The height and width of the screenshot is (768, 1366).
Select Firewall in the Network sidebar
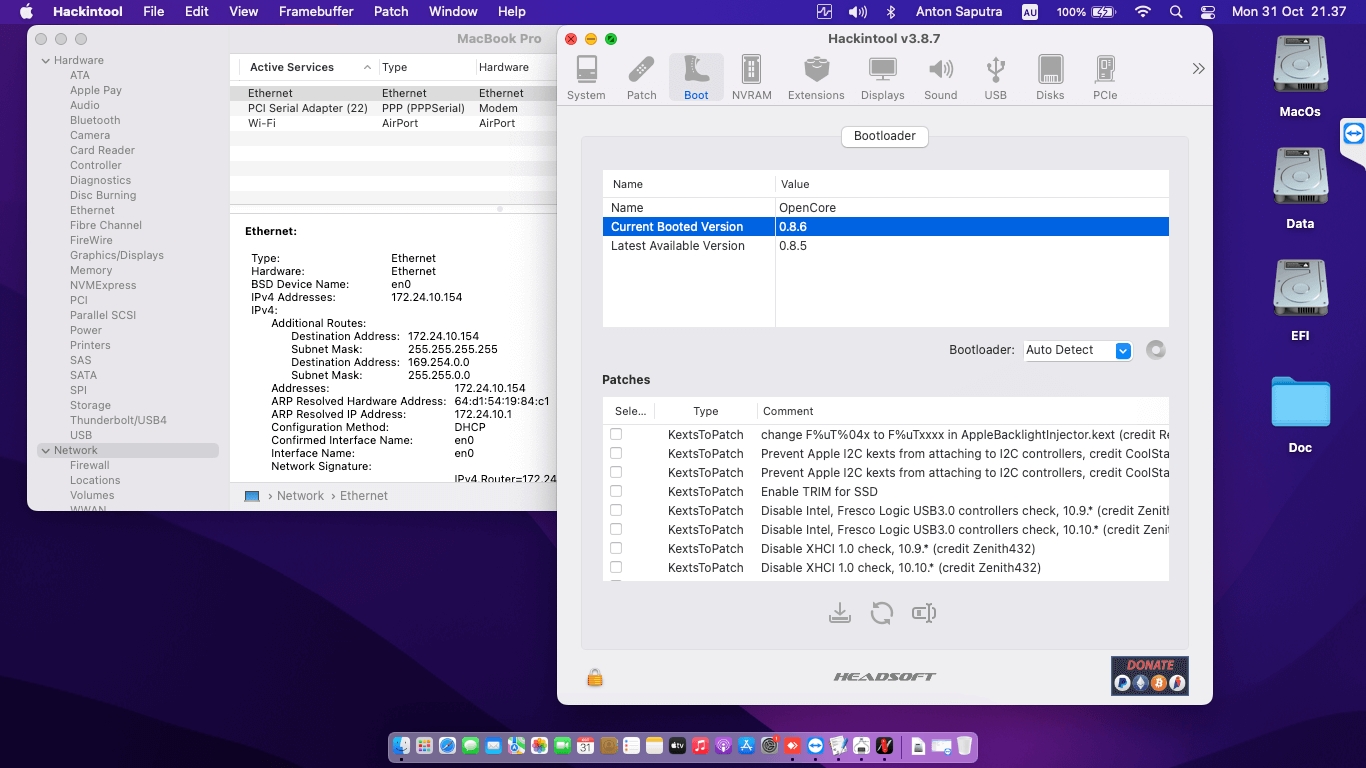(90, 465)
